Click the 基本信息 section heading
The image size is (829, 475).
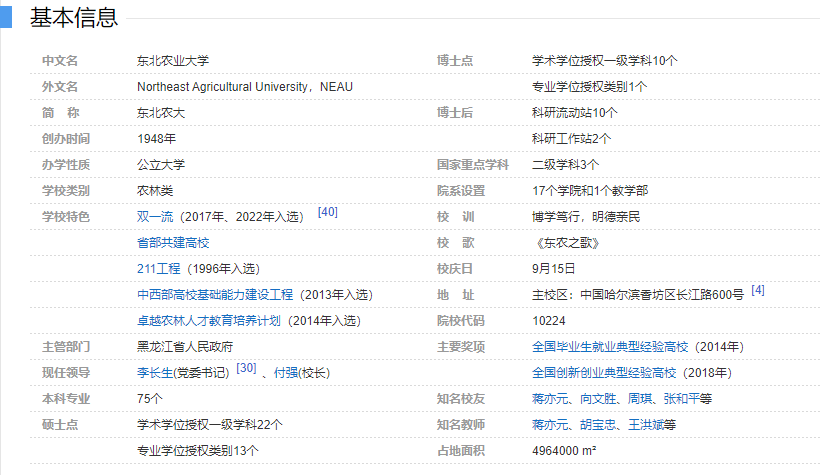[x=73, y=17]
